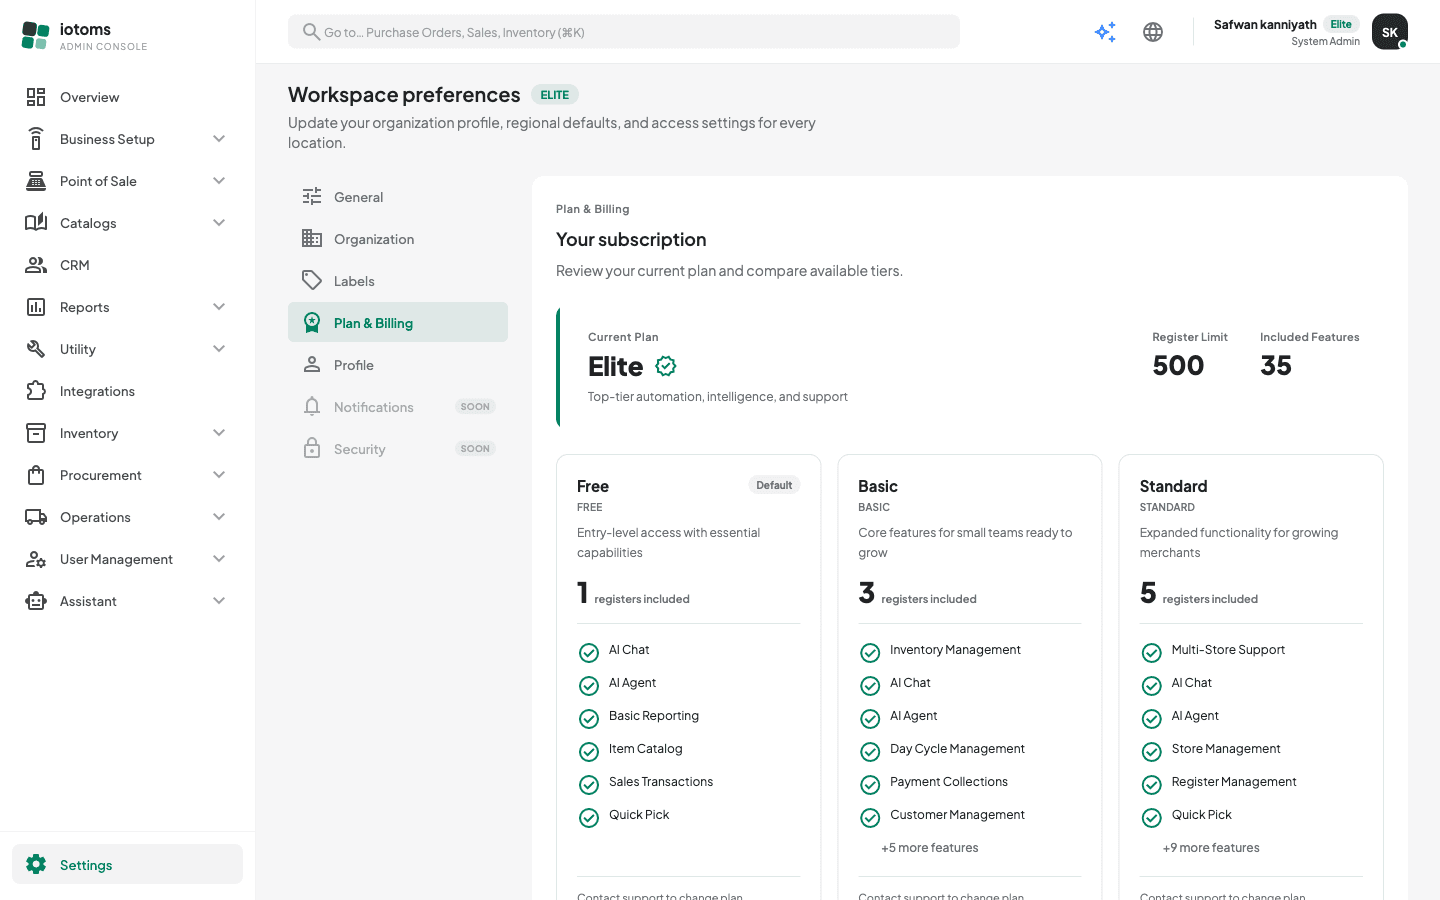Click the globe language icon
This screenshot has height=900, width=1440.
point(1153,32)
